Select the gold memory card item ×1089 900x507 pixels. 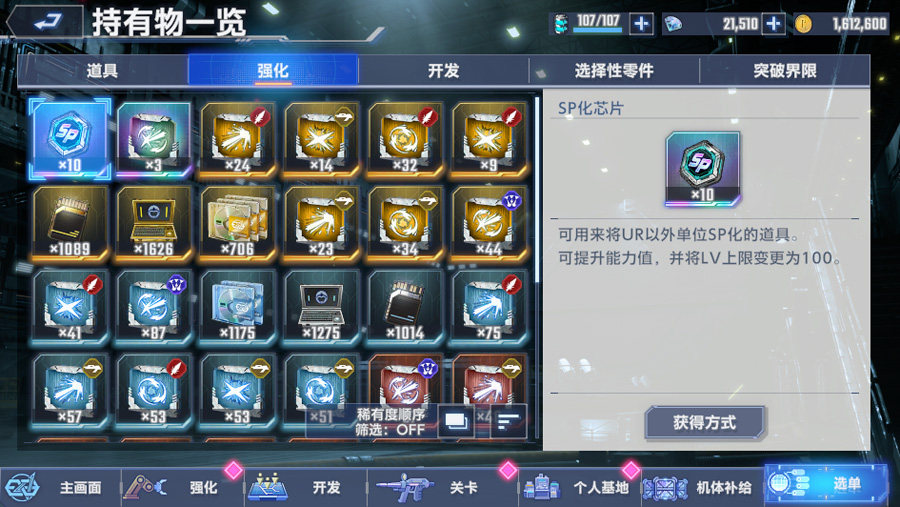point(69,223)
